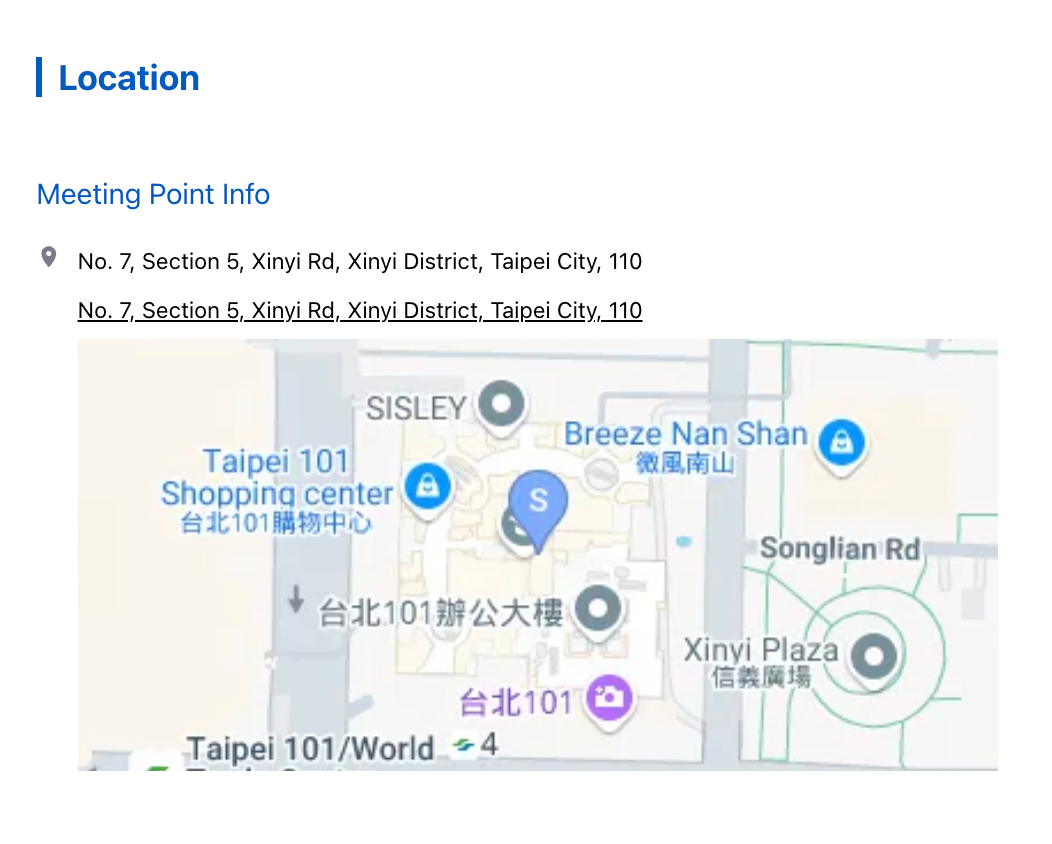Click the location pin icon beside the address
This screenshot has height=844, width=1052.
point(48,257)
